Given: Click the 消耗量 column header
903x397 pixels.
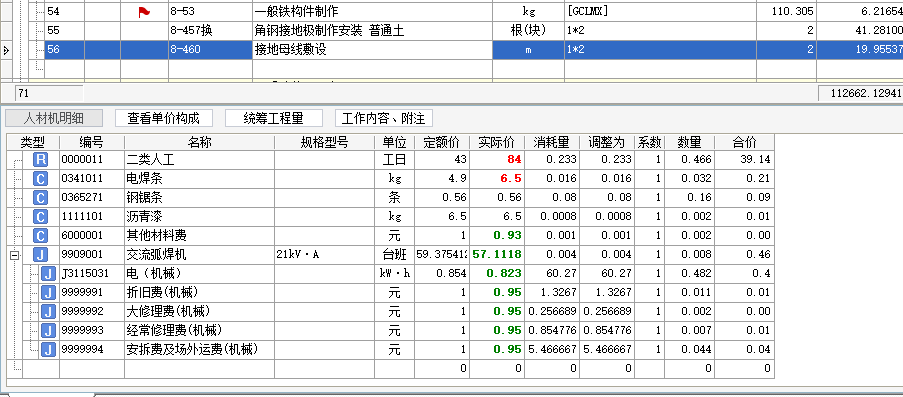Looking at the screenshot, I should 551,142.
